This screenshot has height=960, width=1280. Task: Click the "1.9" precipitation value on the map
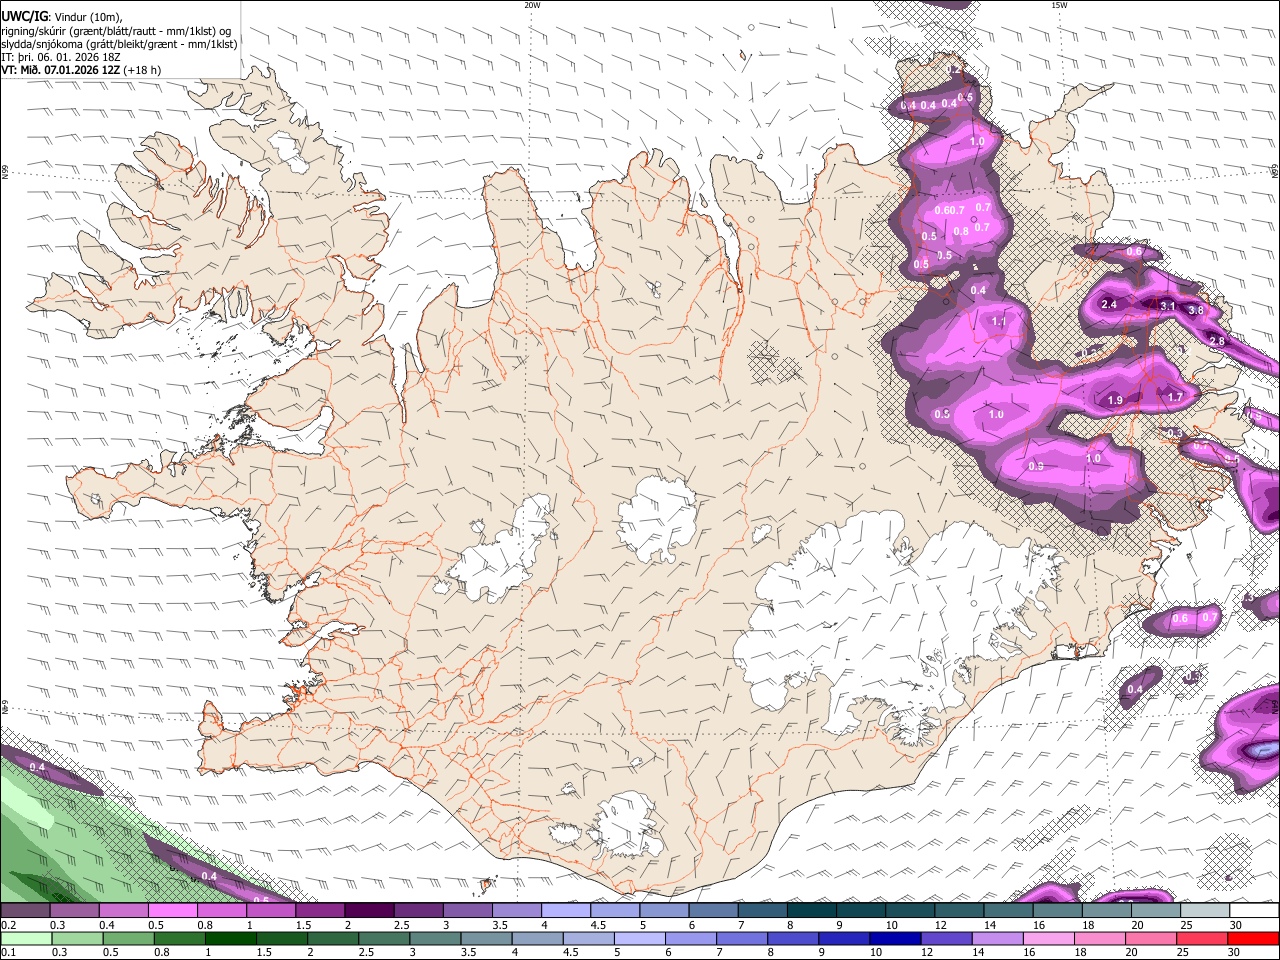(1115, 400)
